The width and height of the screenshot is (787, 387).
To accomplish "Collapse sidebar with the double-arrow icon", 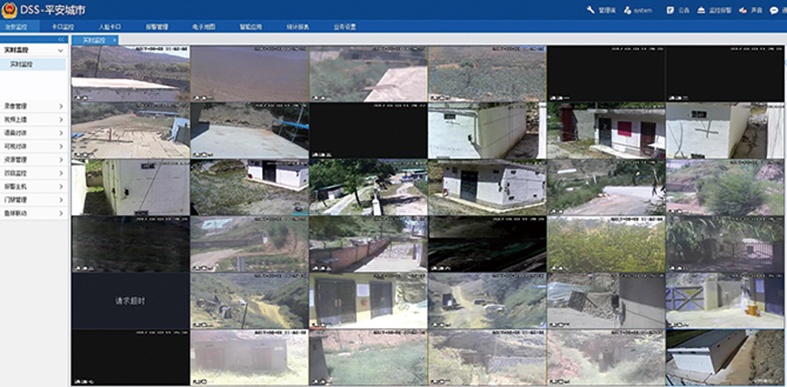I will pyautogui.click(x=61, y=39).
